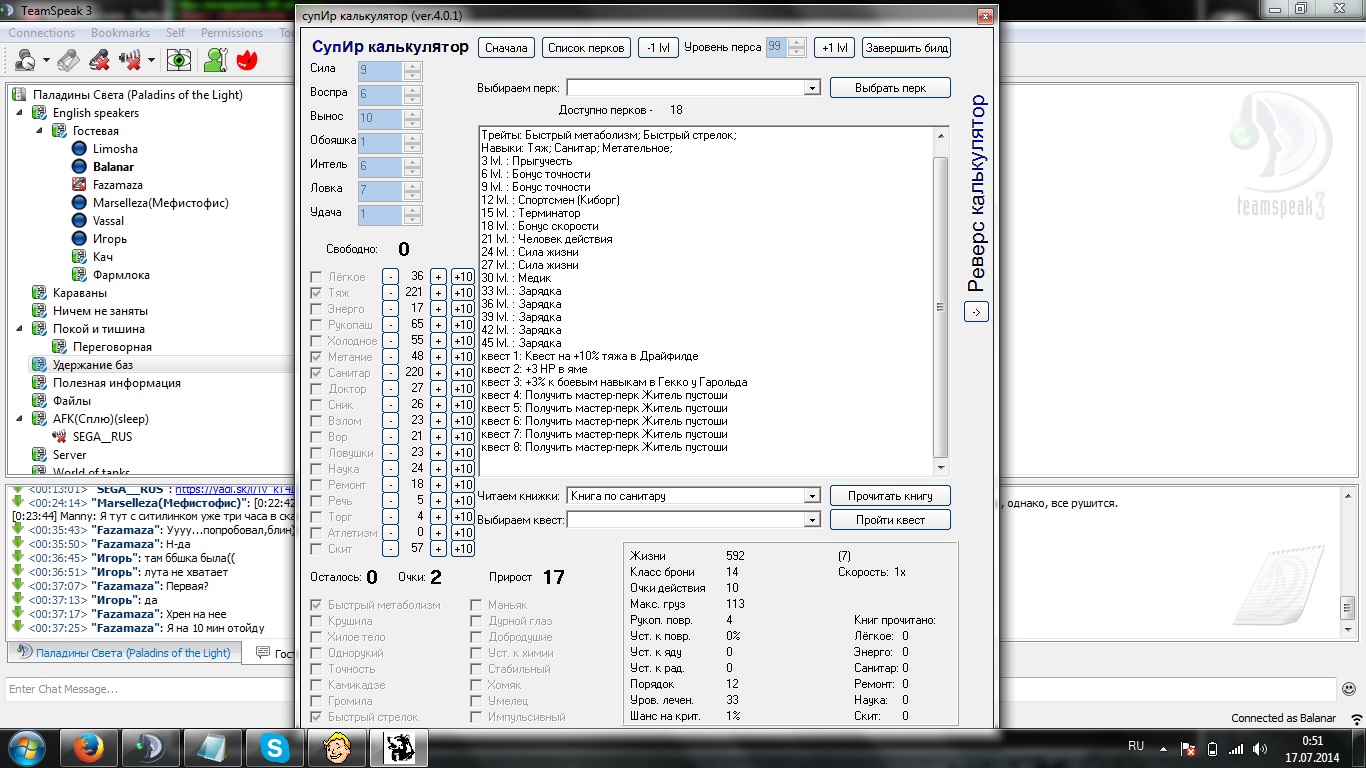Collapse the AFK(Сплю)(sleep) channel
The image size is (1366, 768).
click(20, 419)
